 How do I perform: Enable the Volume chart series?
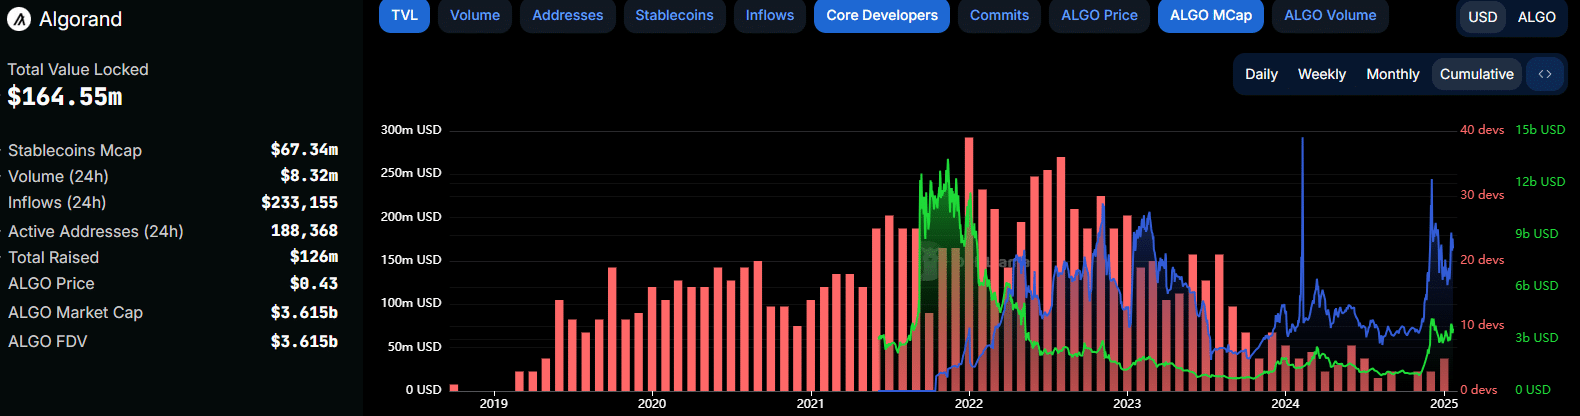pos(475,16)
